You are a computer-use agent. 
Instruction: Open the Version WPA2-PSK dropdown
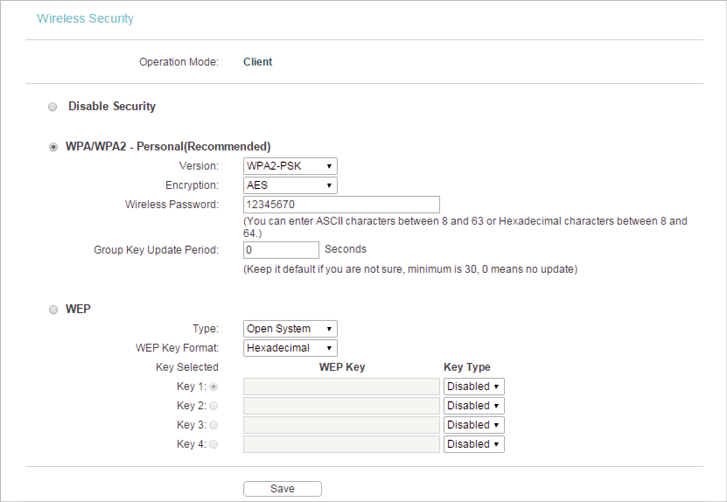point(290,166)
